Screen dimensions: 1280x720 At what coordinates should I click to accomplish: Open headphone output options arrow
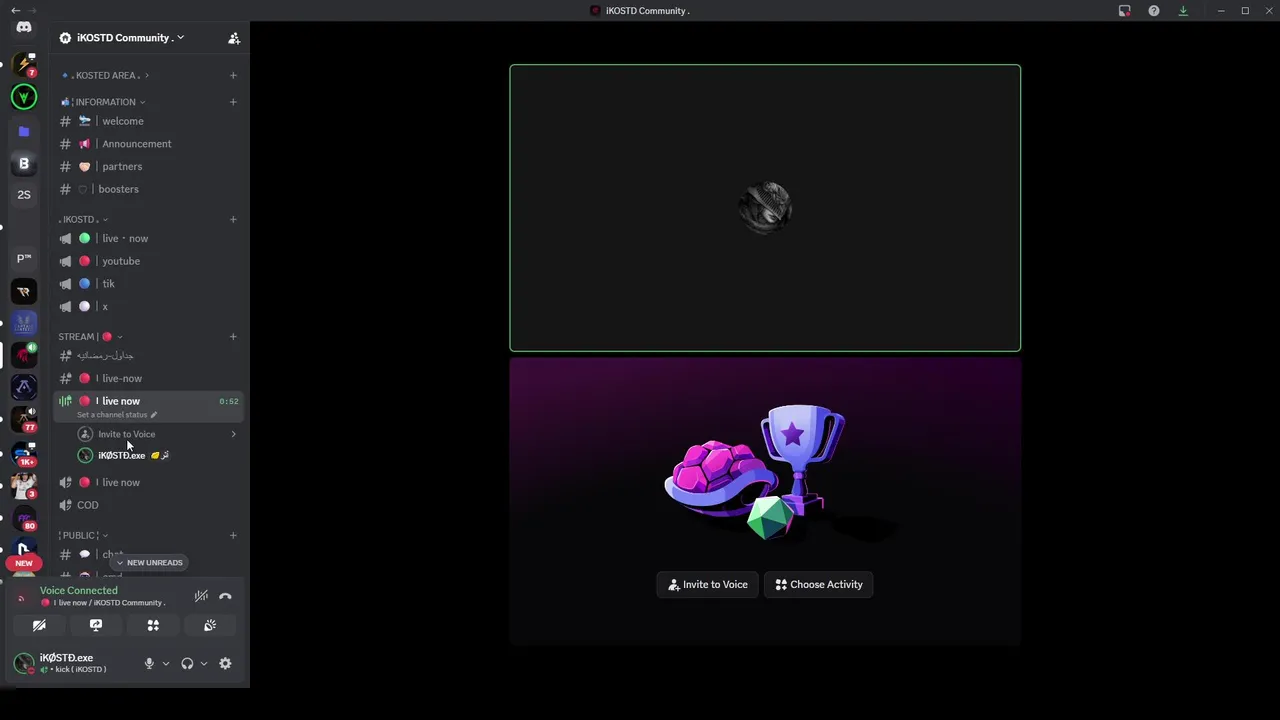[x=204, y=663]
